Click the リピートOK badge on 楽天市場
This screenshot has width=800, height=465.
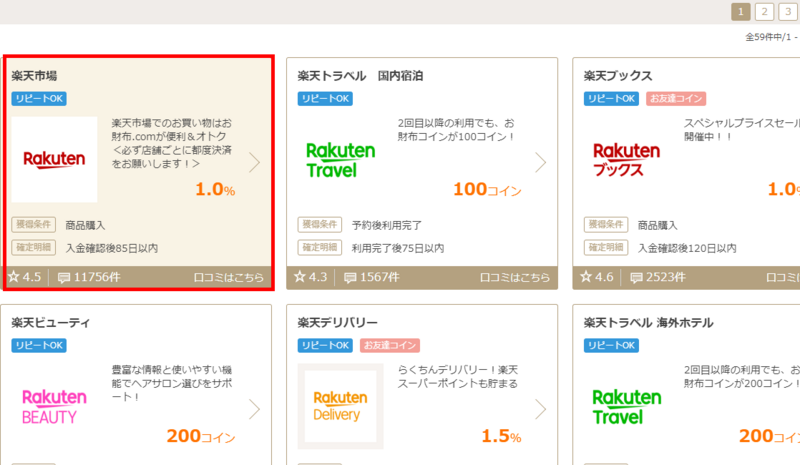point(39,99)
